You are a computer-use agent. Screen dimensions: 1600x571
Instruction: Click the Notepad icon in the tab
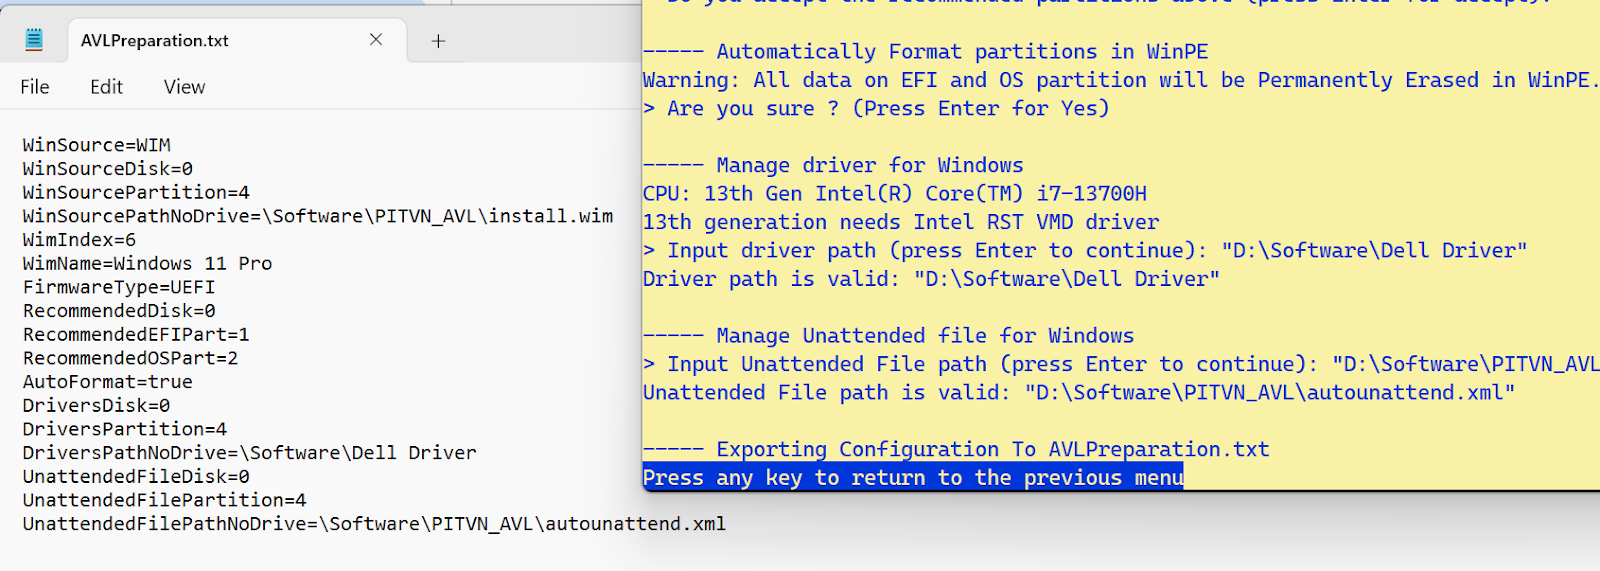[x=34, y=40]
